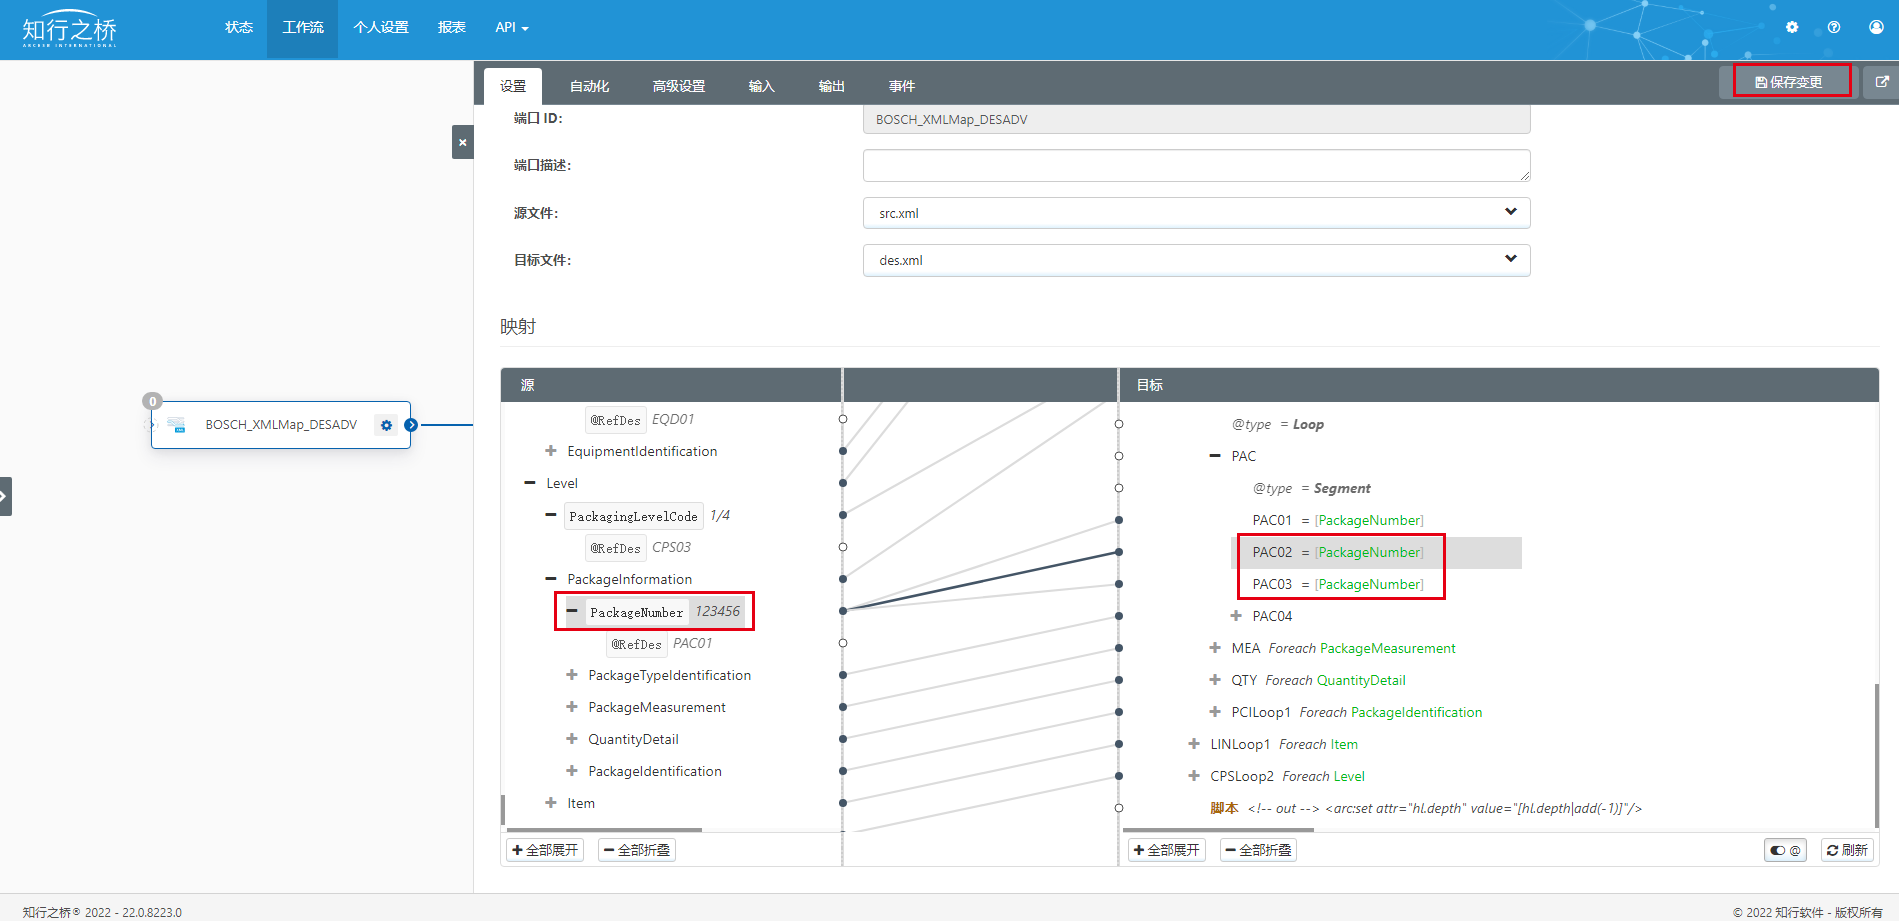
Task: Click the PAC02 target connector dot
Action: click(x=1119, y=552)
